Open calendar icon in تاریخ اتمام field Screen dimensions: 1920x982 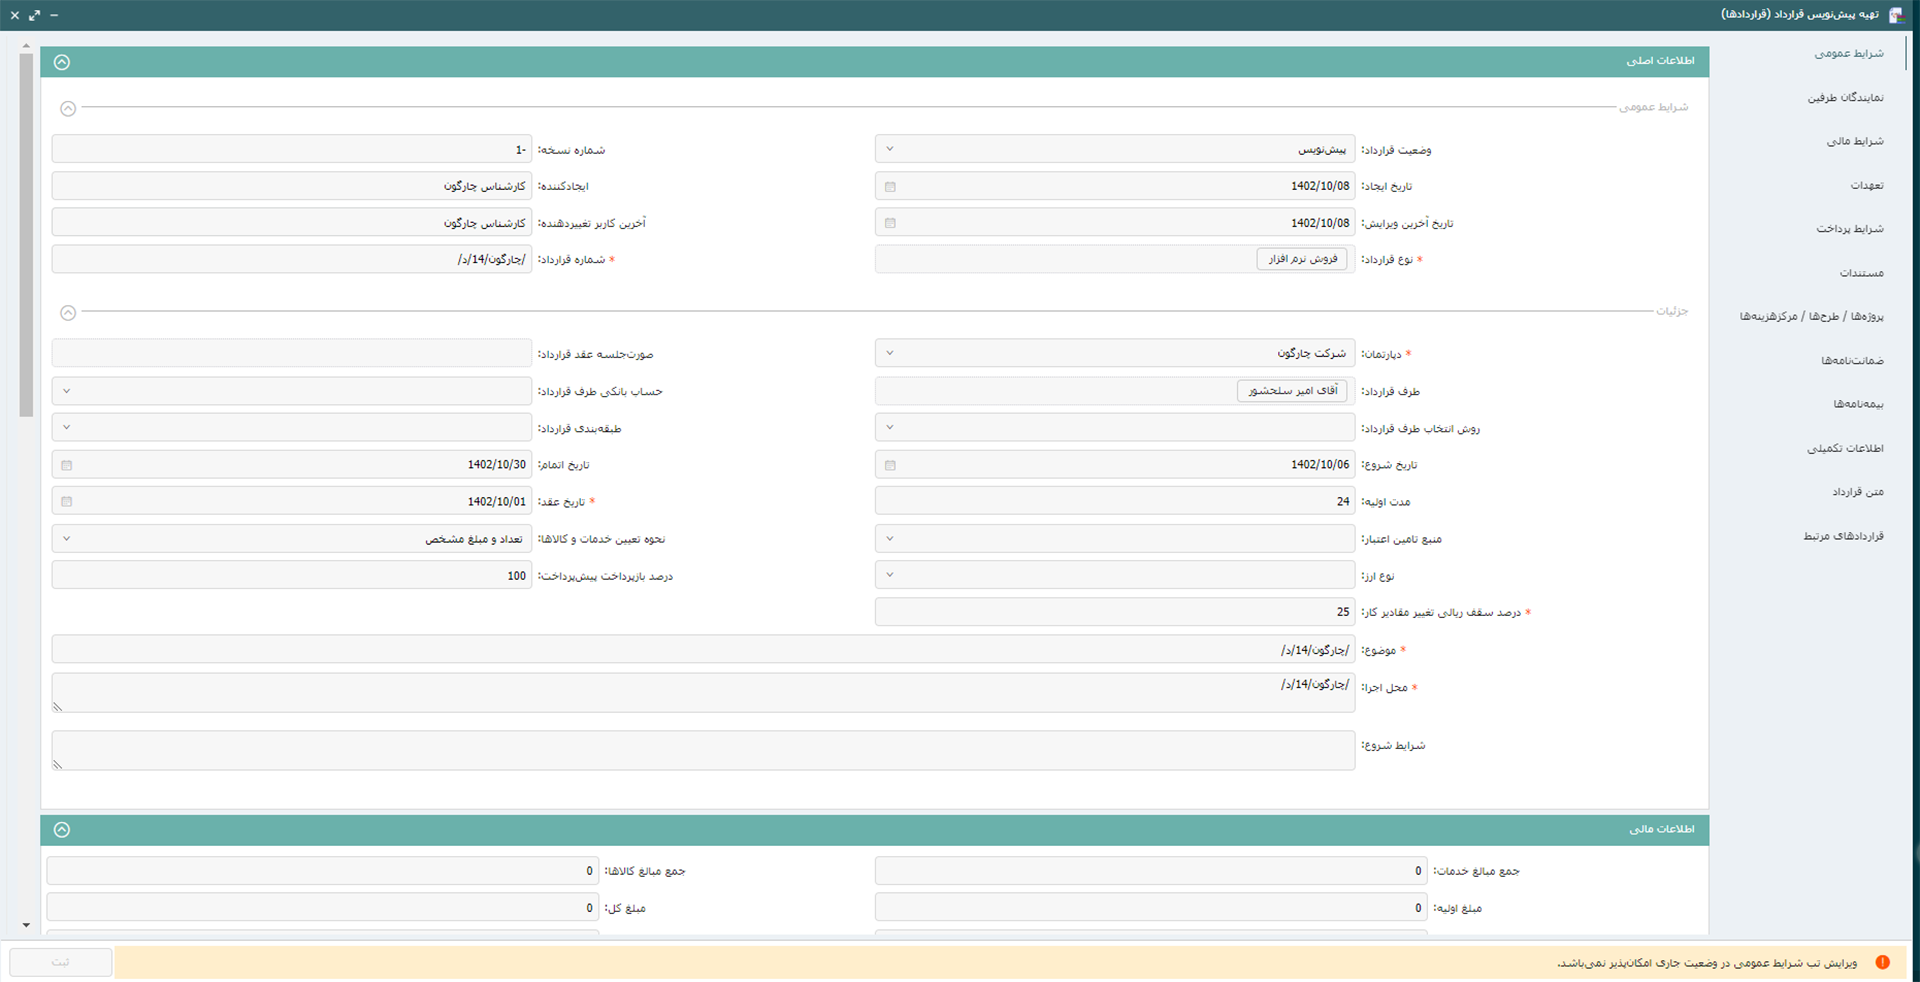(x=67, y=466)
